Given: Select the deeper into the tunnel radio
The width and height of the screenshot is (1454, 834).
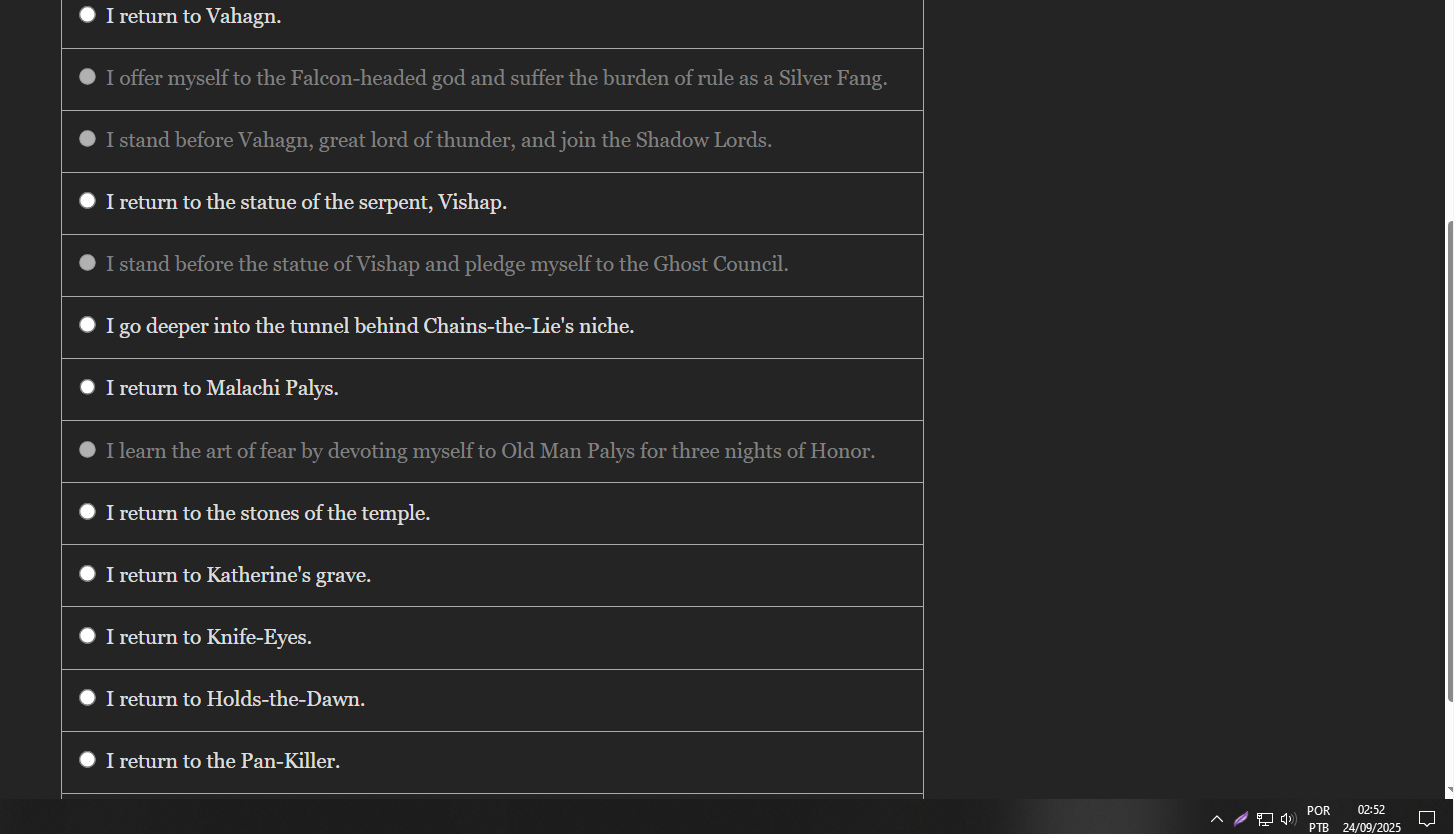Looking at the screenshot, I should point(88,325).
